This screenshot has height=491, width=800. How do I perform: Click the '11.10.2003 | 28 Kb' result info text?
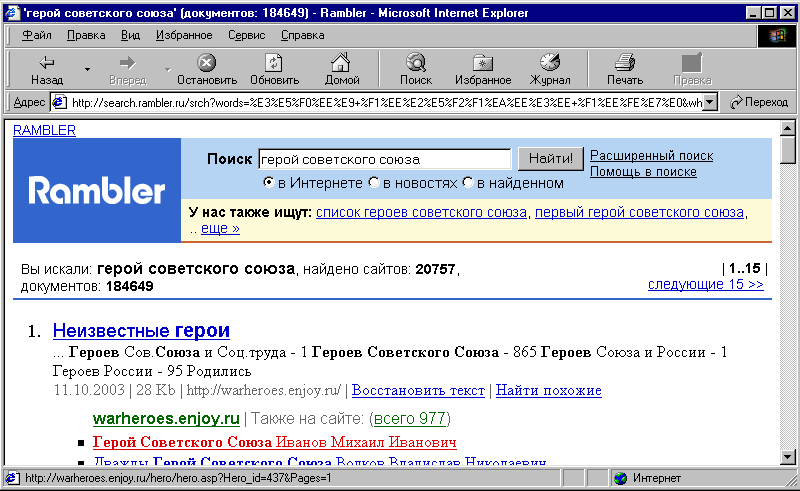[115, 390]
